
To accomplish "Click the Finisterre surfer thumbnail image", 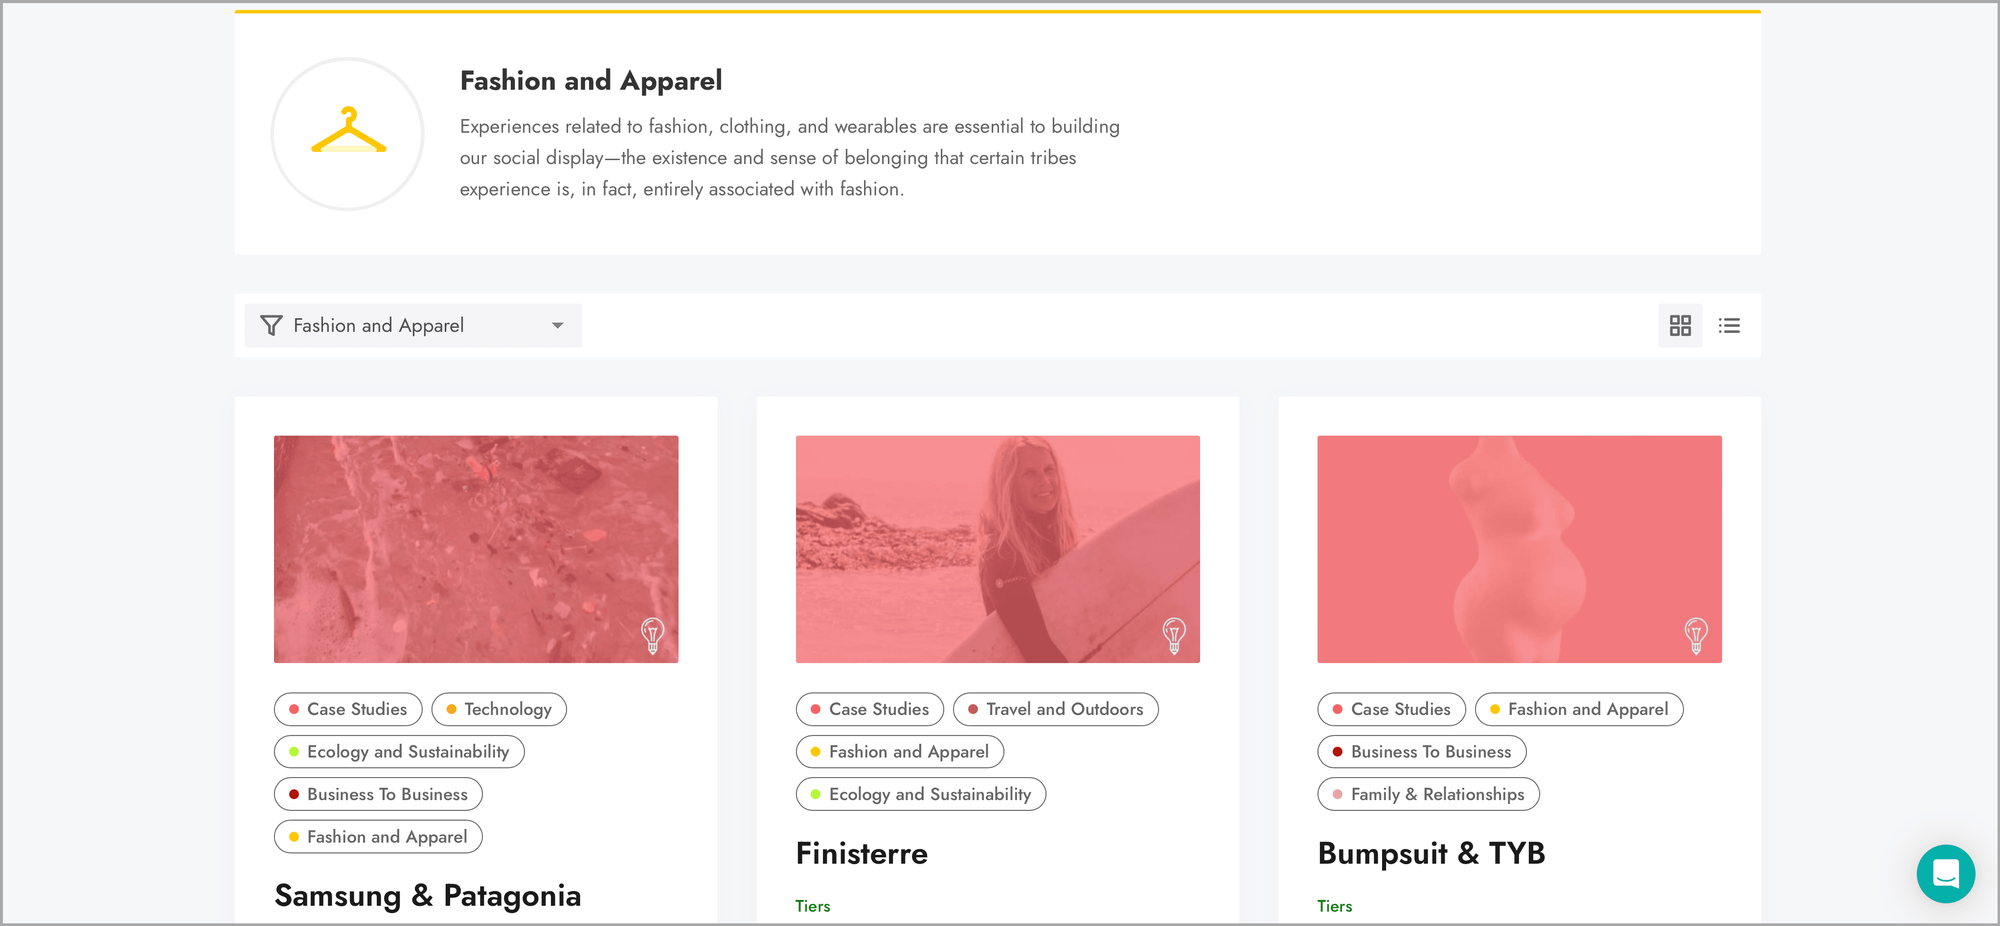I will [x=997, y=549].
